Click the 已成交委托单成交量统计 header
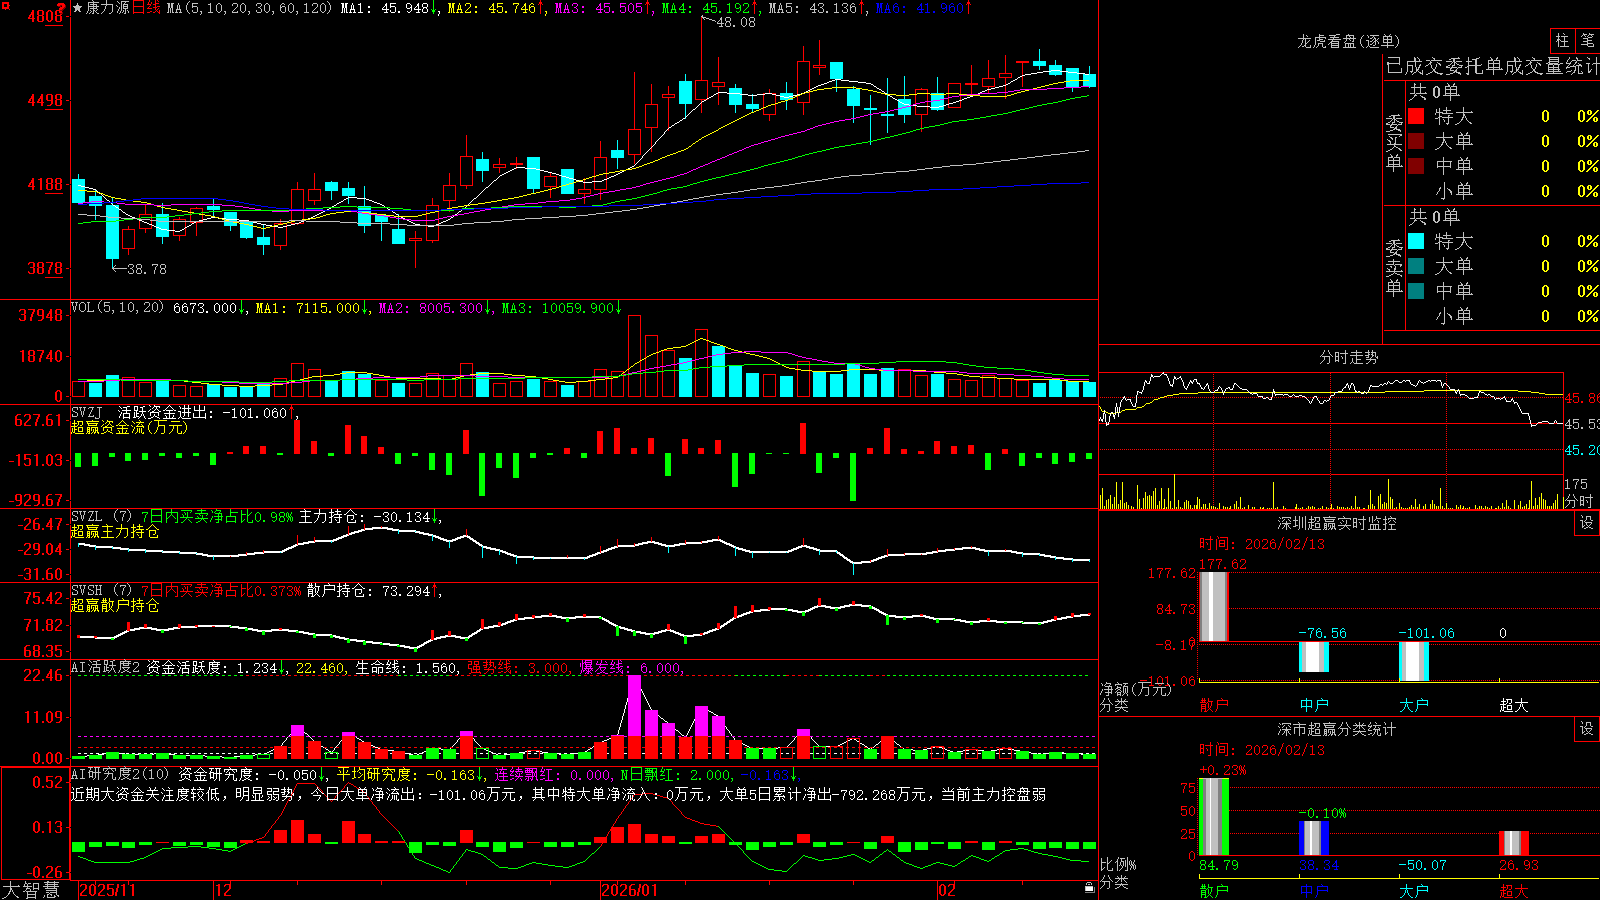Viewport: 1600px width, 900px height. tap(1492, 66)
